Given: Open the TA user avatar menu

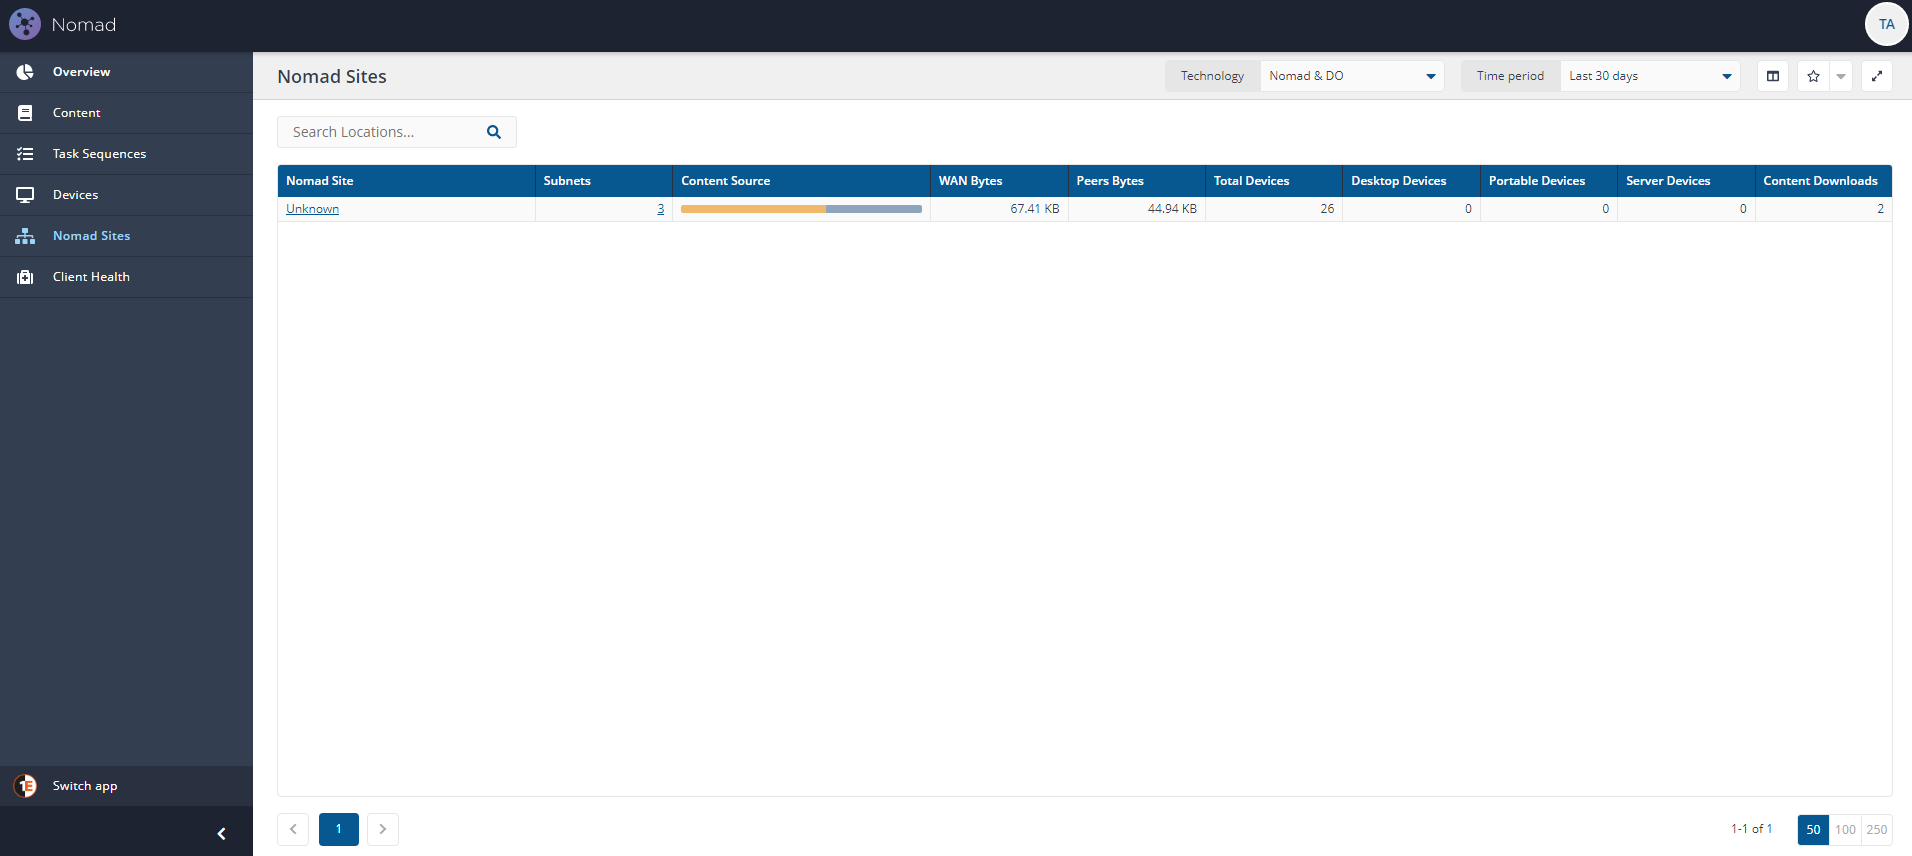Looking at the screenshot, I should tap(1886, 24).
